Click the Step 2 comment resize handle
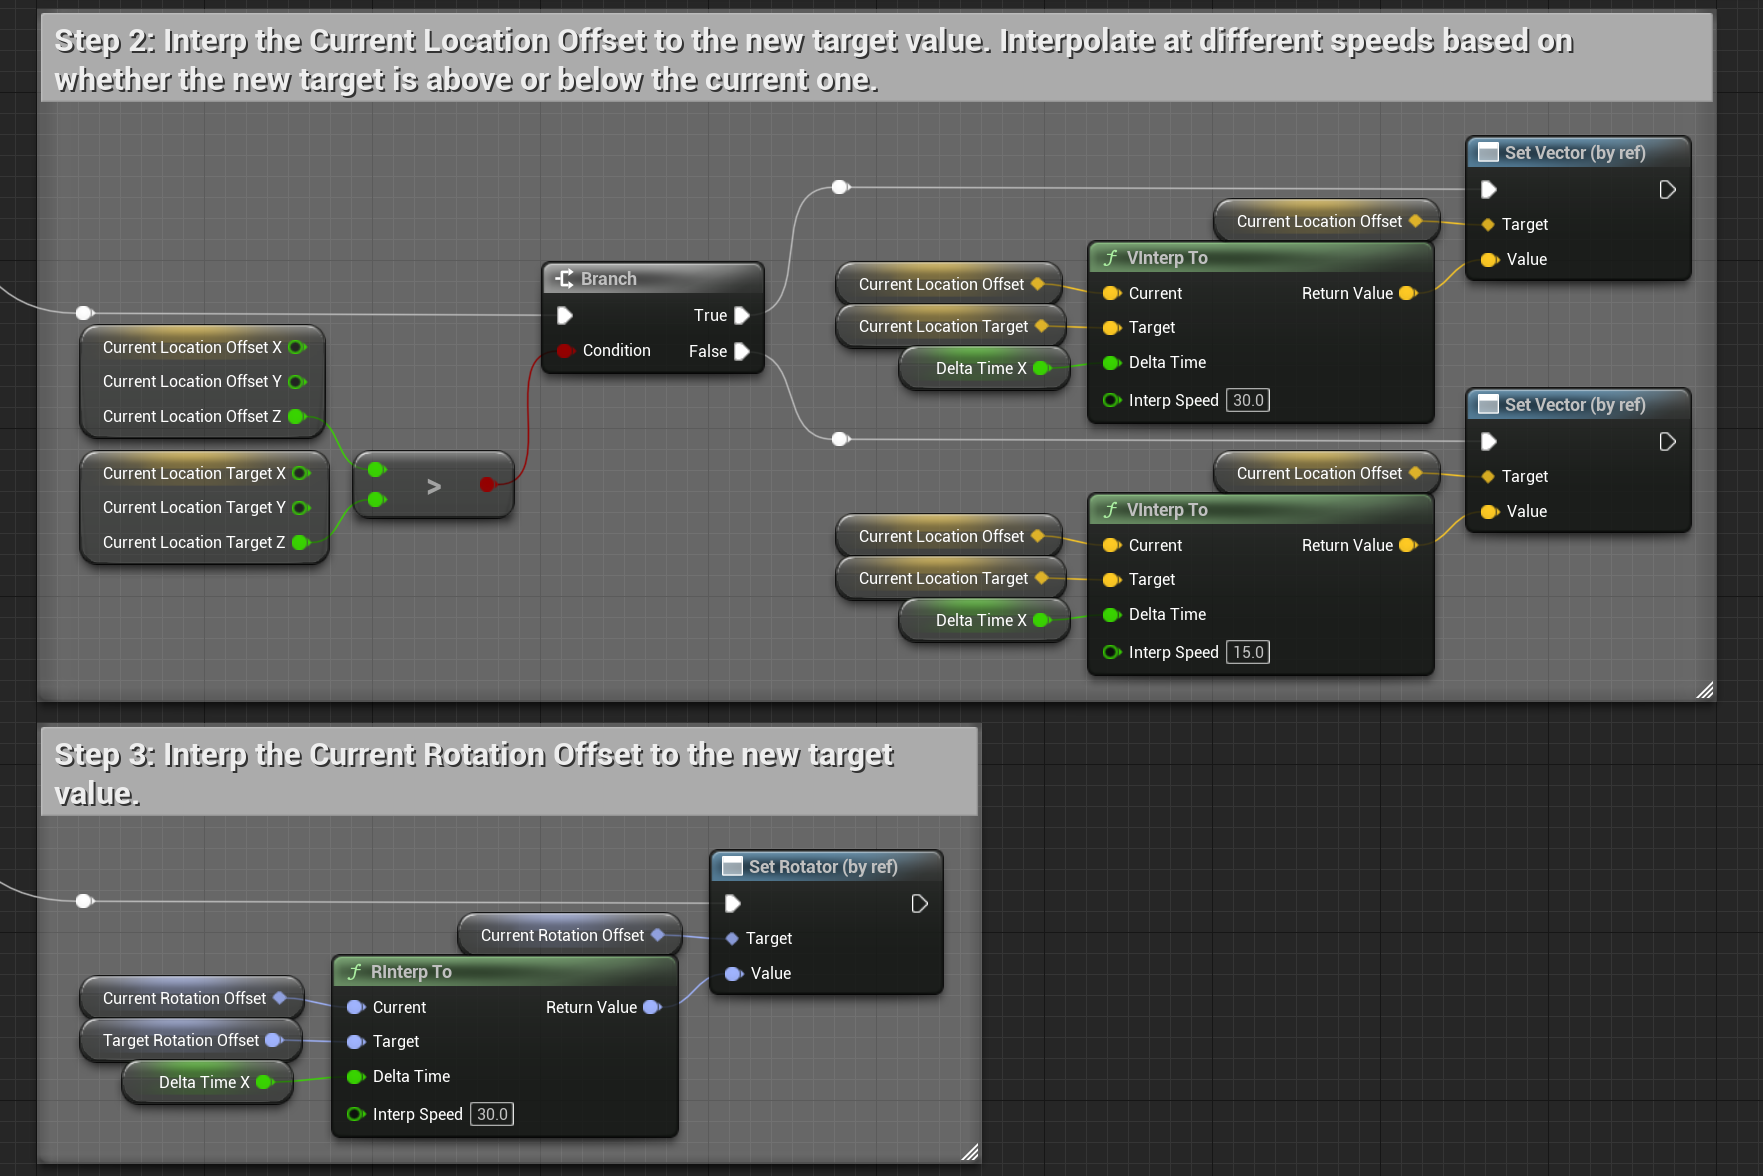The width and height of the screenshot is (1763, 1176). click(1704, 690)
